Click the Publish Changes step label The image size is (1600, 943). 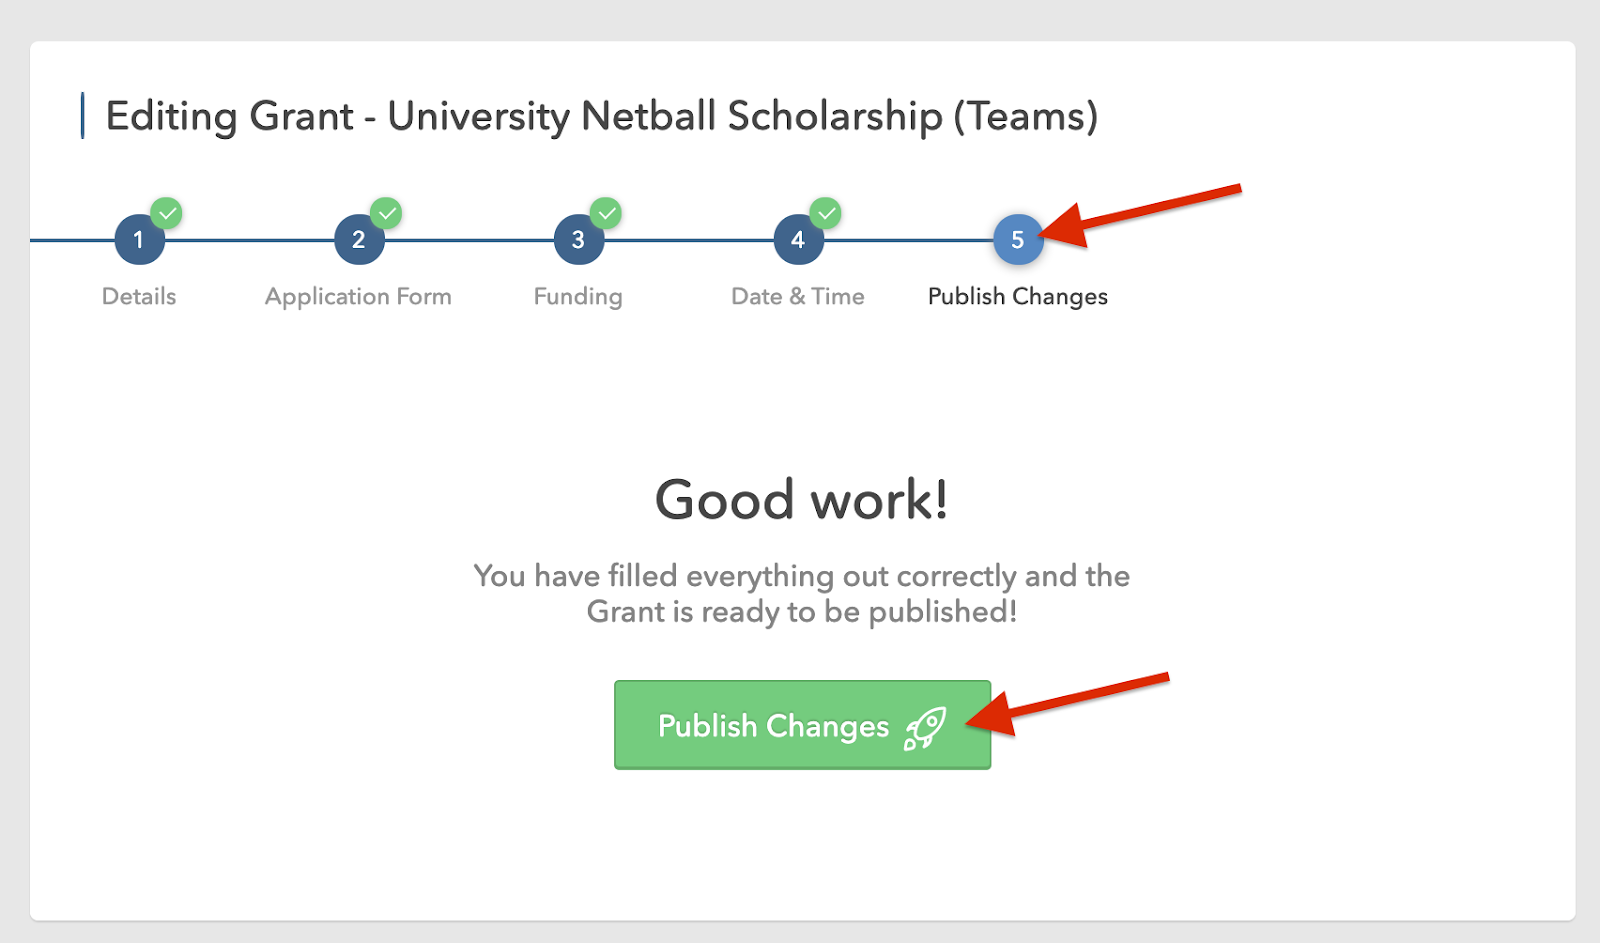click(x=1018, y=297)
